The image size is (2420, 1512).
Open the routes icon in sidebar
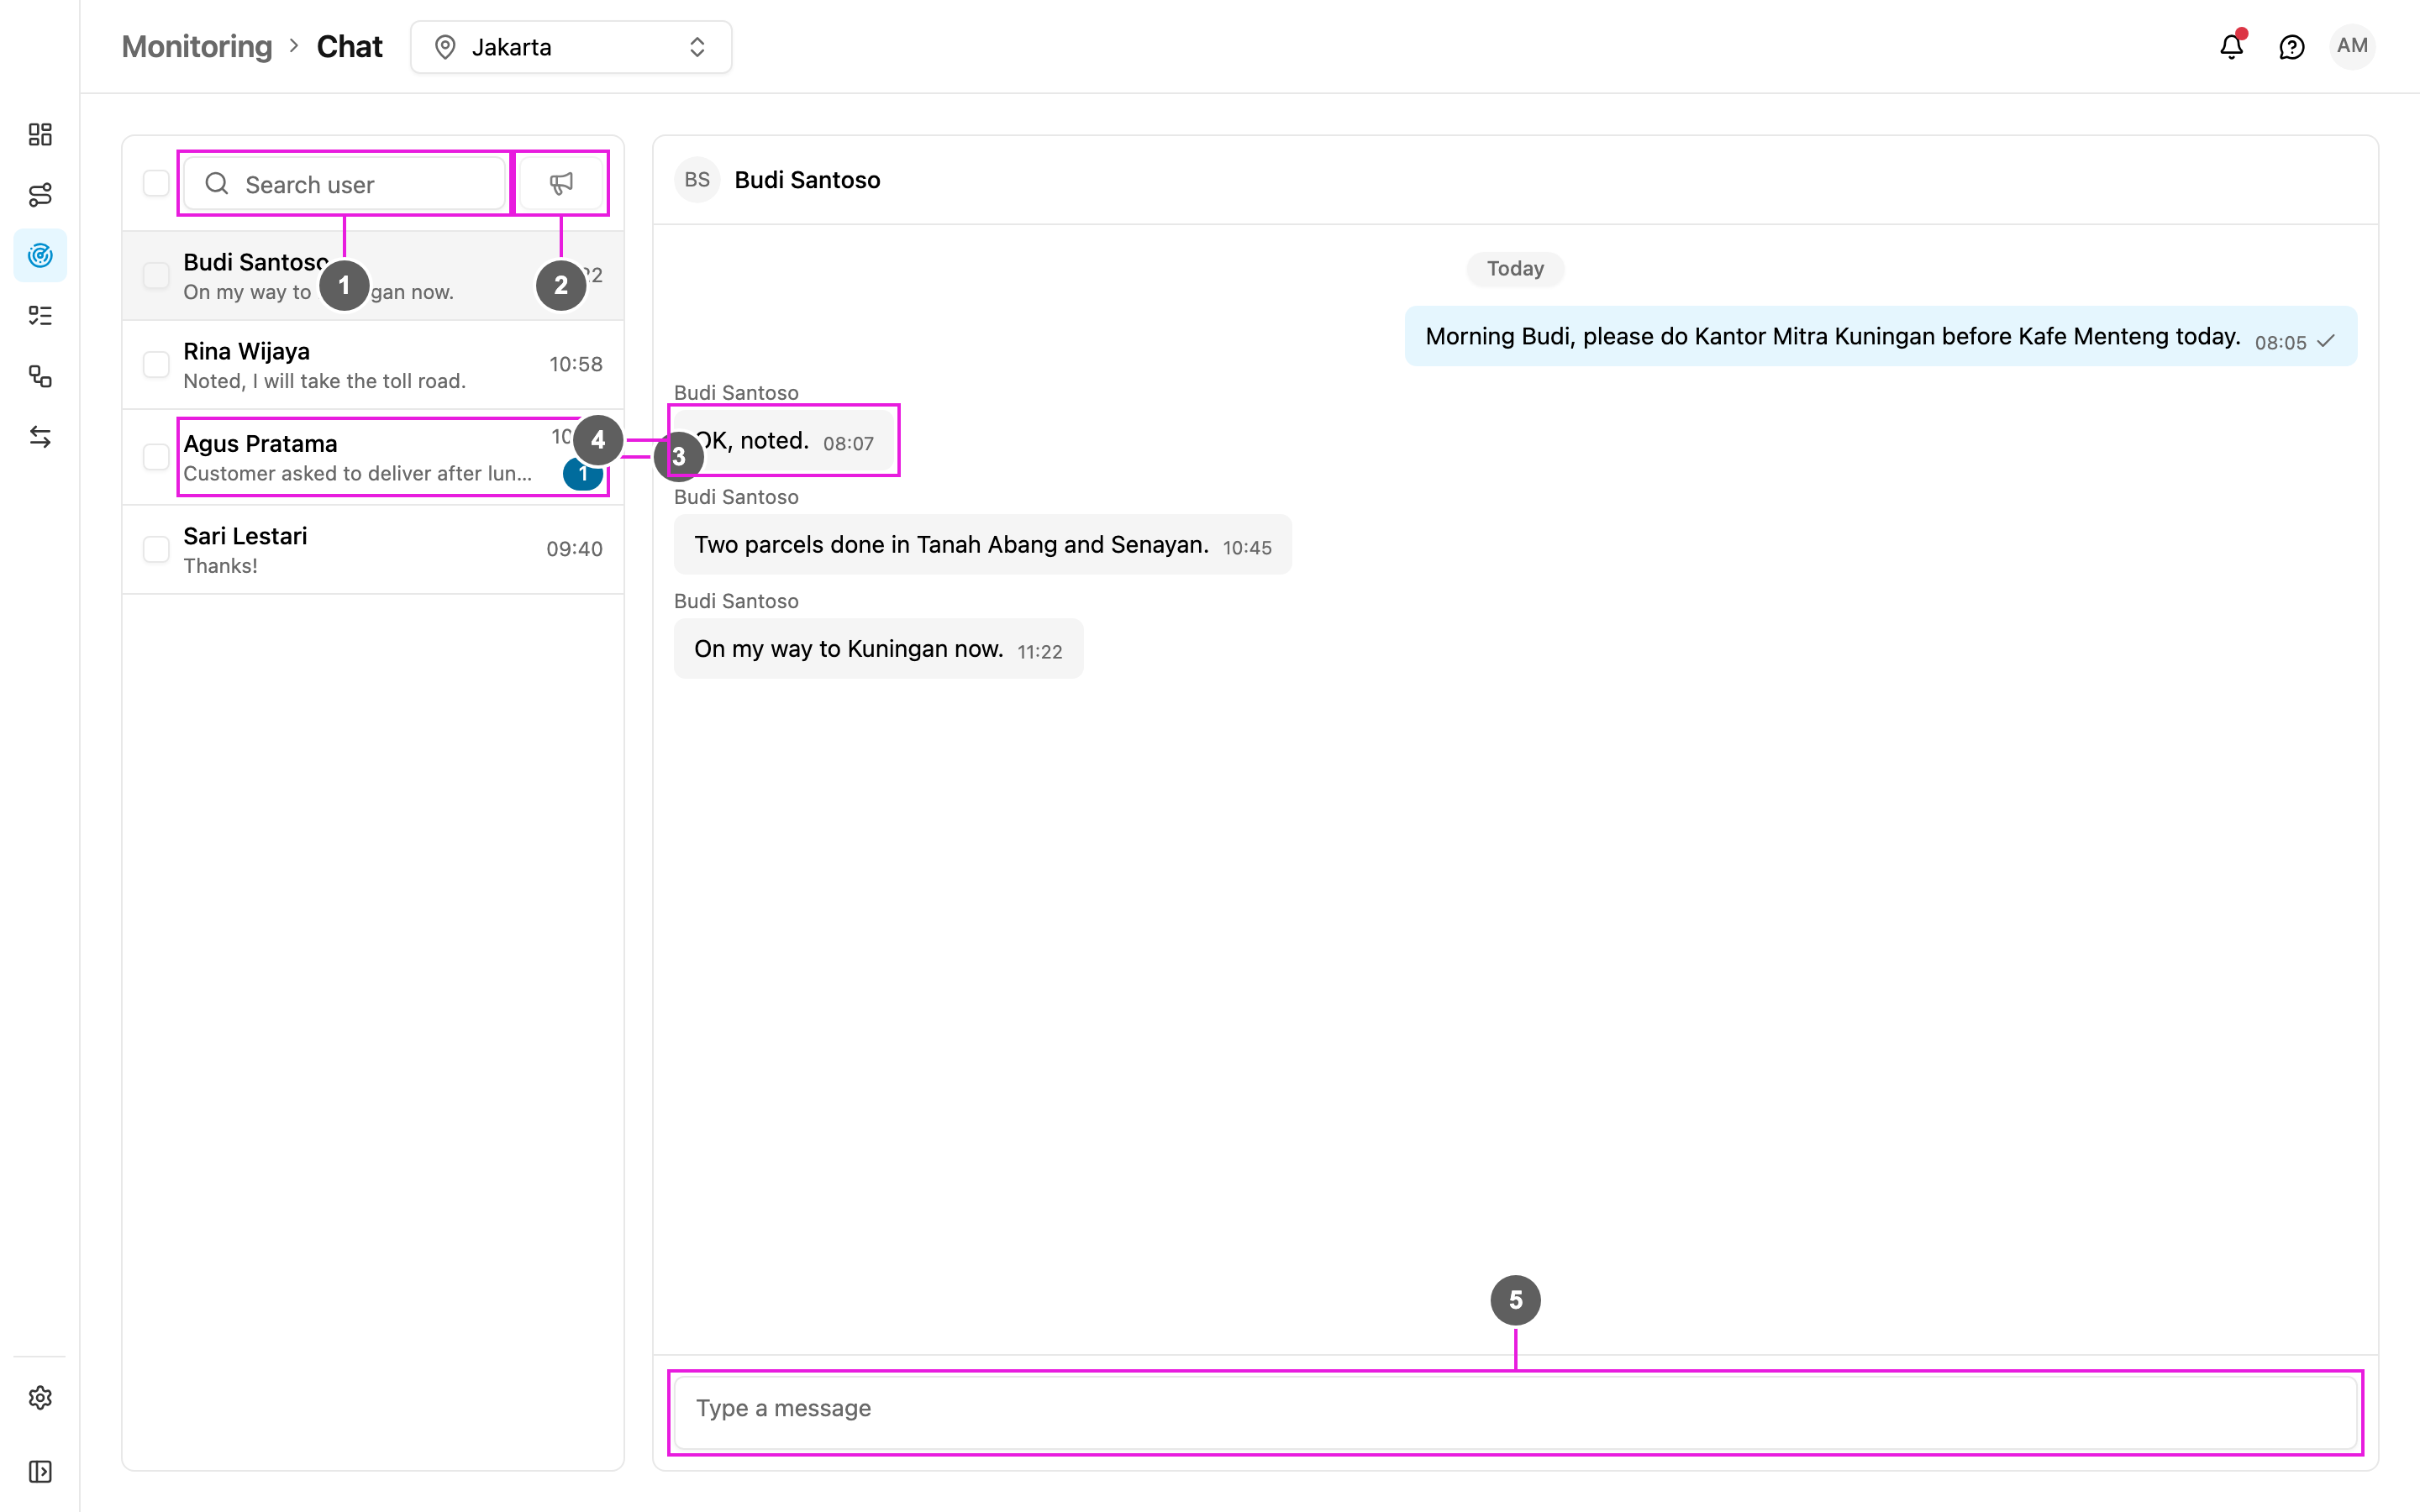tap(40, 195)
